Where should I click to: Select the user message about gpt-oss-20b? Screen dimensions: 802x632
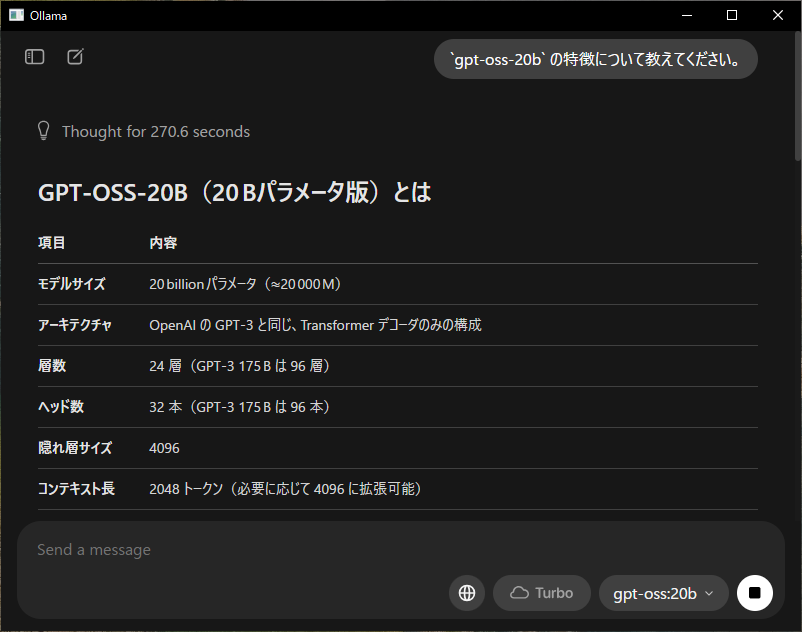tap(596, 59)
